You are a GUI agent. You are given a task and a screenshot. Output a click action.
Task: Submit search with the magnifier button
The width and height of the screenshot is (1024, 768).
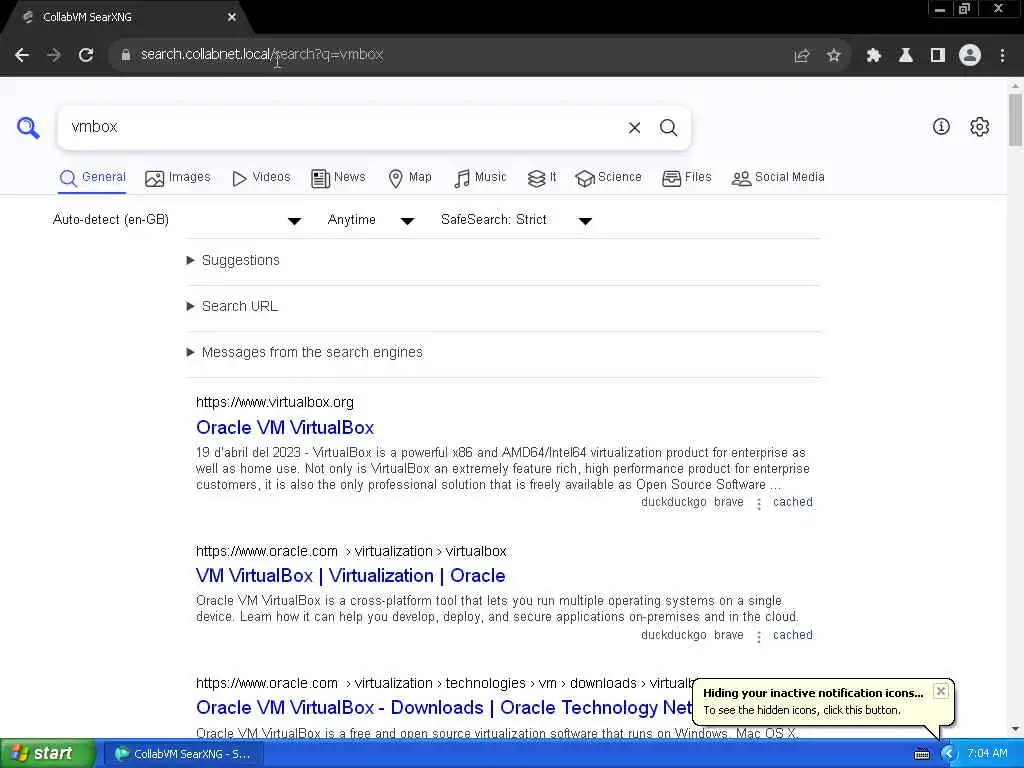click(x=668, y=127)
